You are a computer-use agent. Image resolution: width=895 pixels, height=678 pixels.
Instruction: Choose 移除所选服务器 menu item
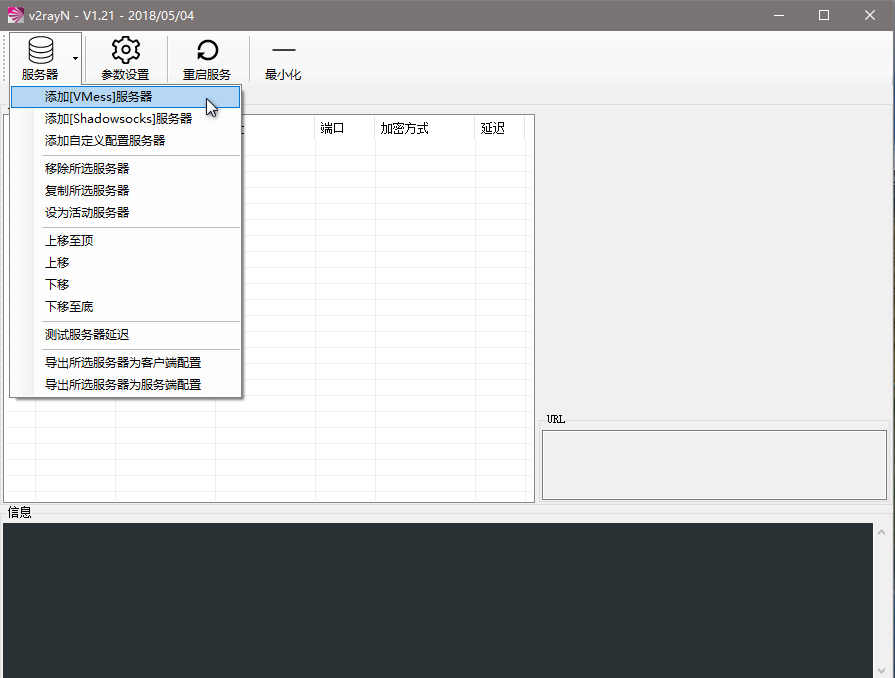point(126,169)
